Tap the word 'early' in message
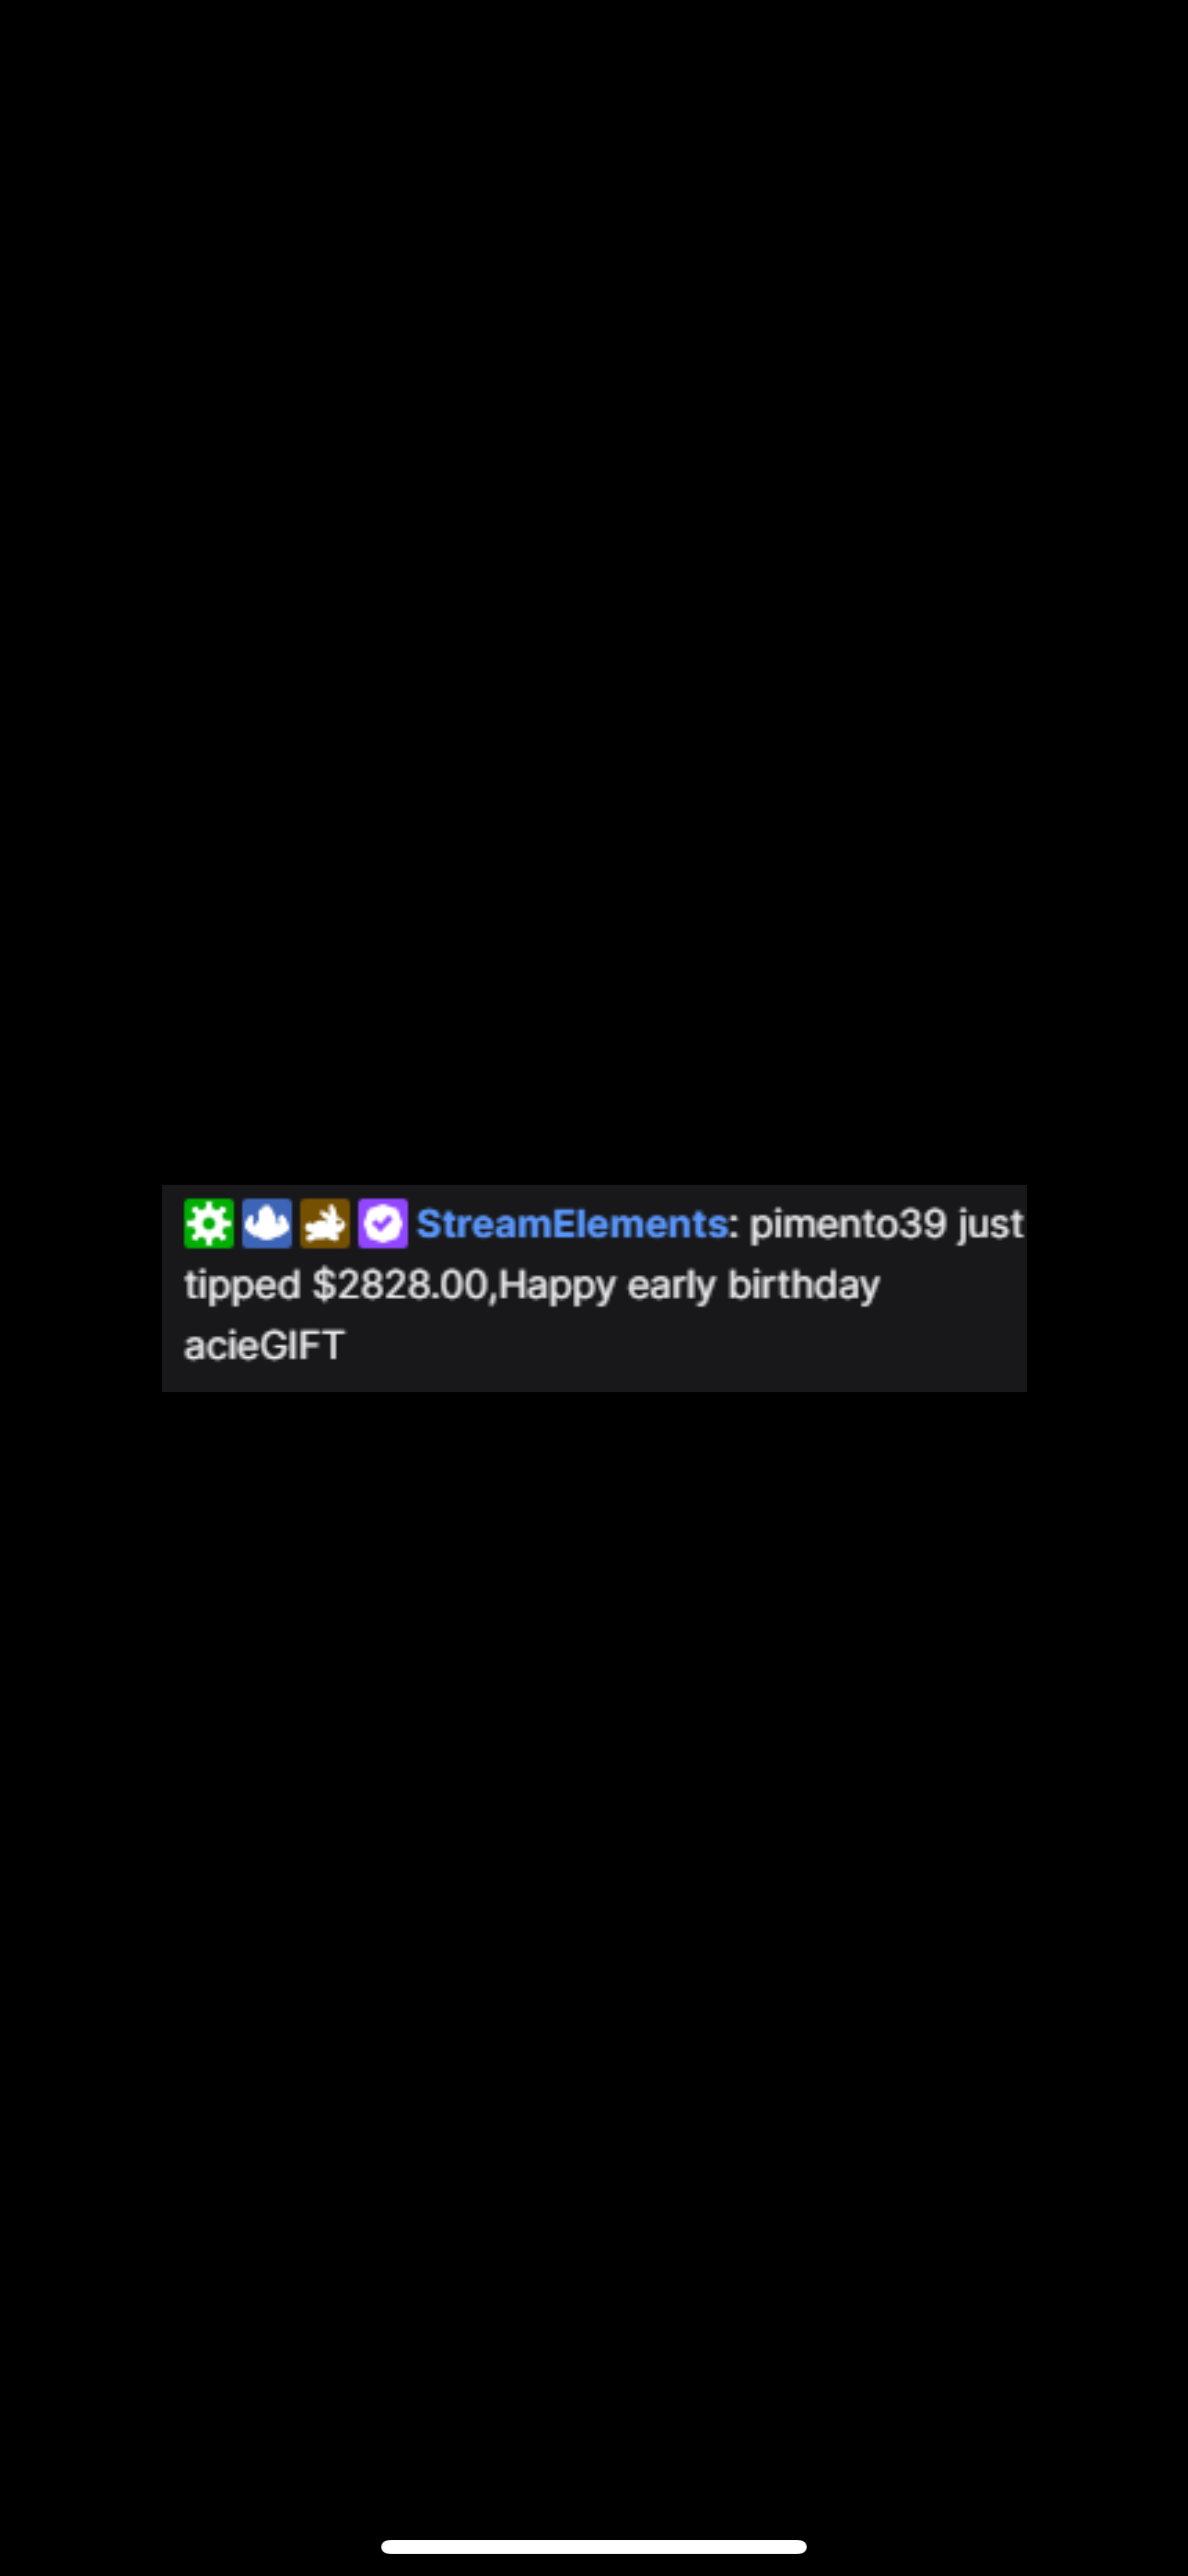The width and height of the screenshot is (1188, 2576). pos(672,1287)
